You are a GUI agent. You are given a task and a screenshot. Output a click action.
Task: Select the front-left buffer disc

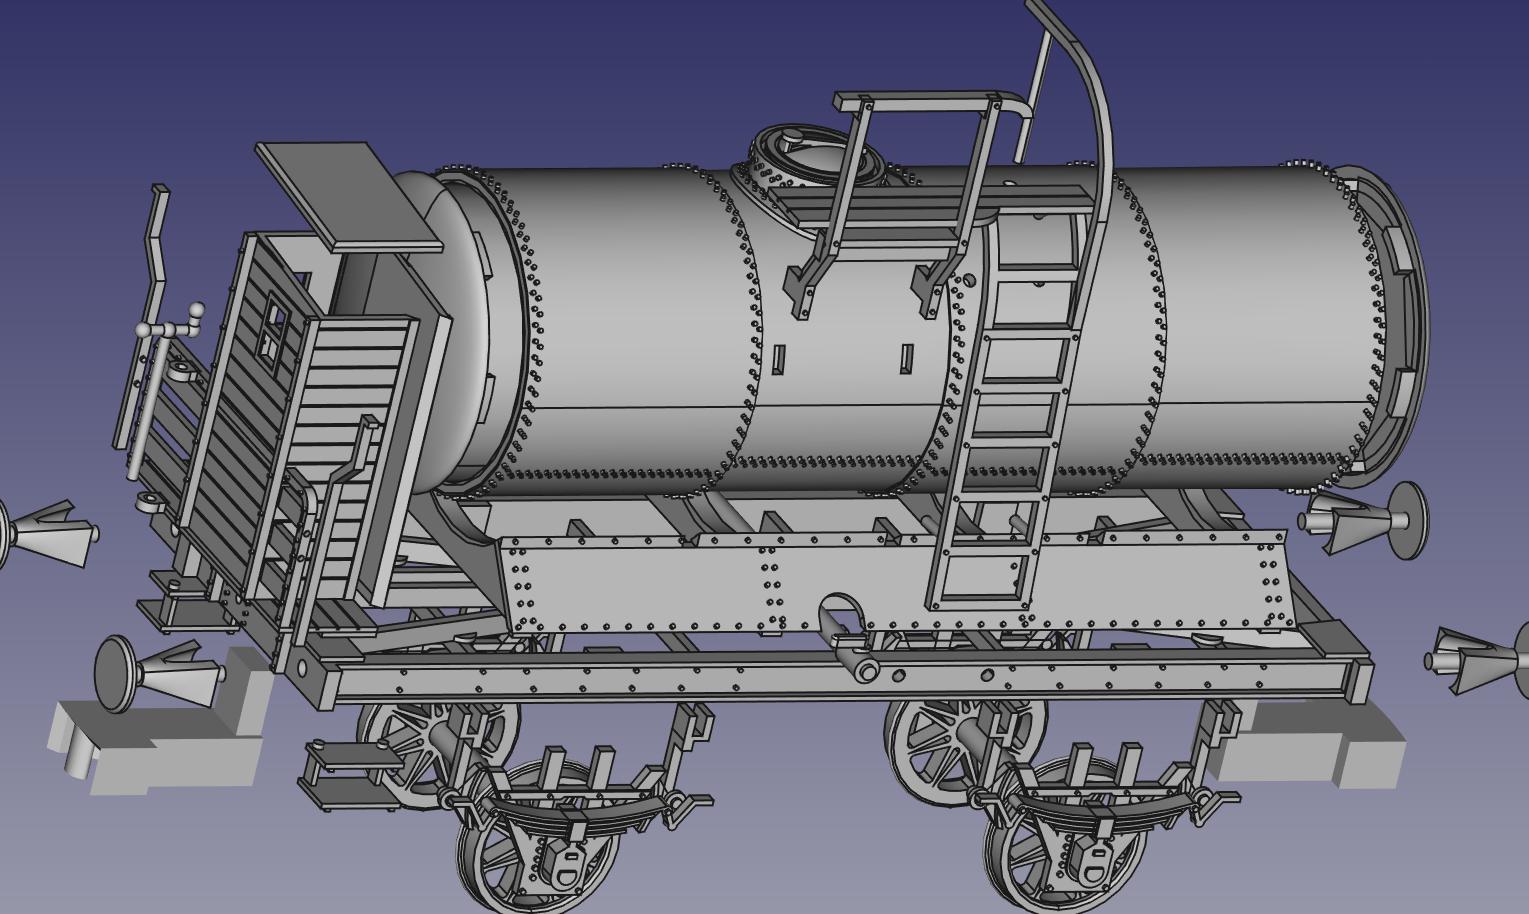[115, 674]
